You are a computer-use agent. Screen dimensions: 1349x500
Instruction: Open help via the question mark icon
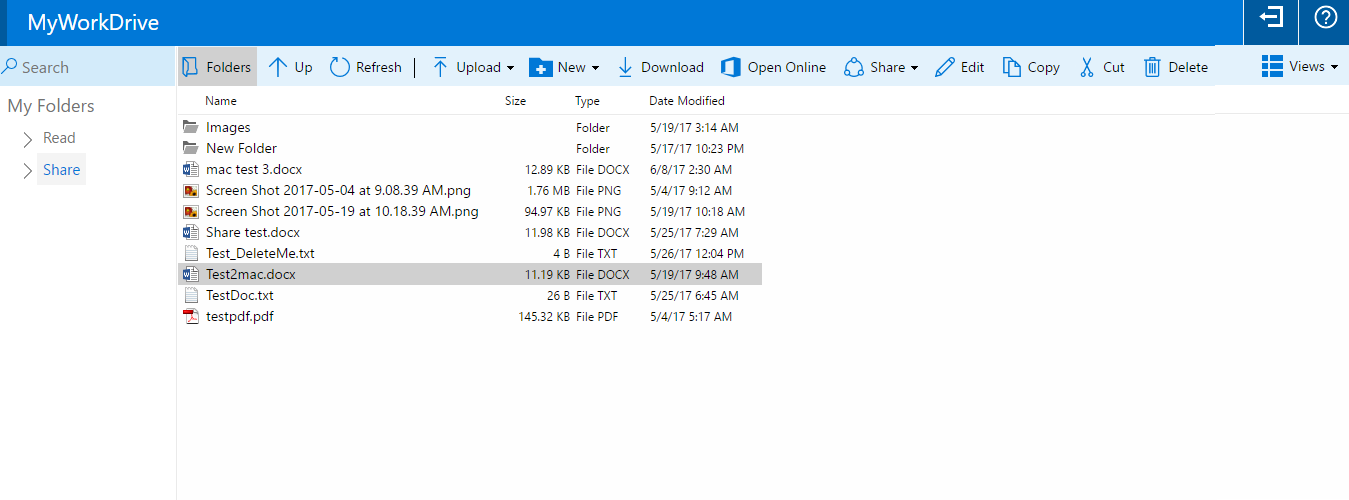coord(1325,19)
